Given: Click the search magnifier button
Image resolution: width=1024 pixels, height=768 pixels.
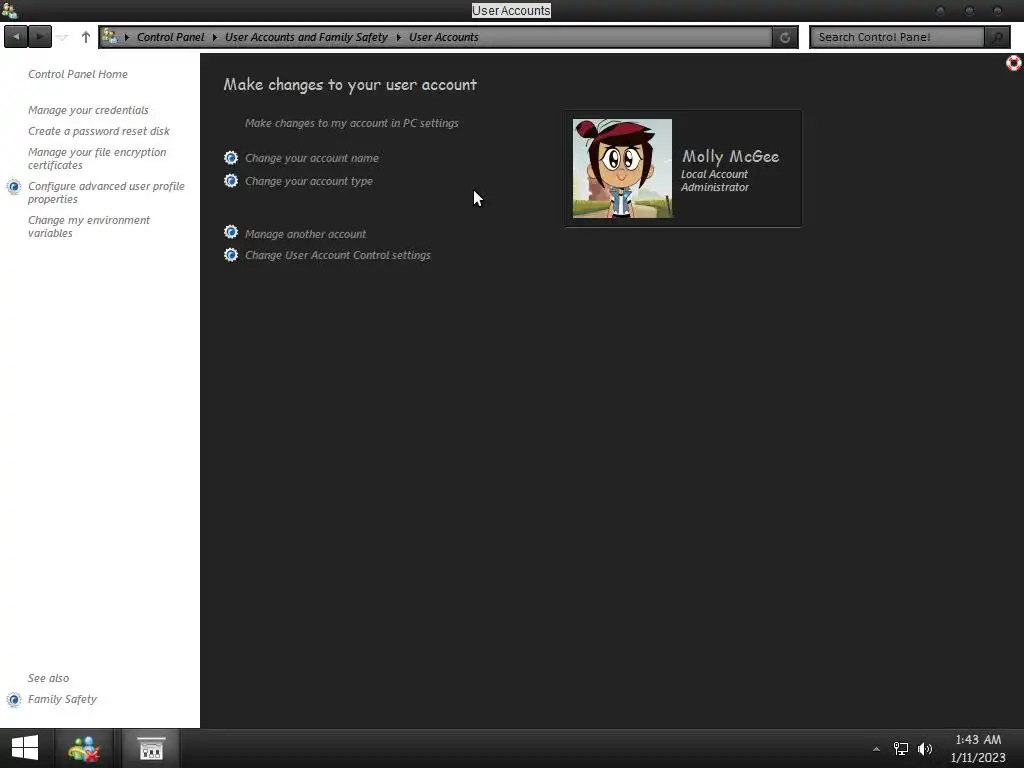Looking at the screenshot, I should tap(997, 37).
